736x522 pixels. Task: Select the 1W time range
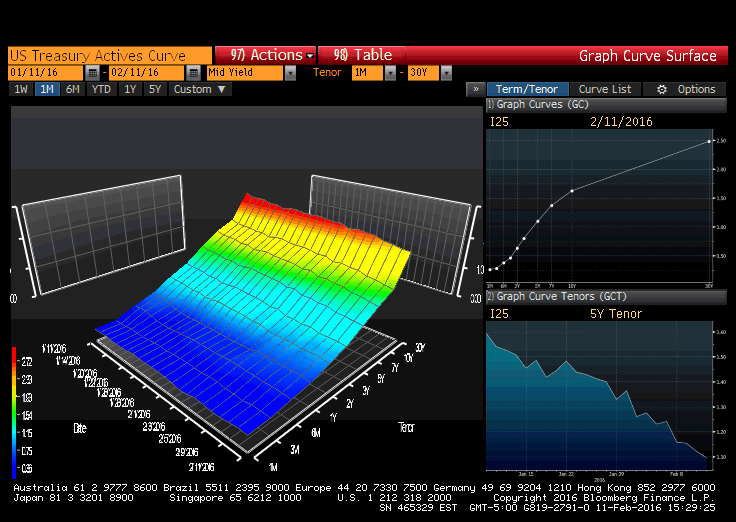point(21,89)
